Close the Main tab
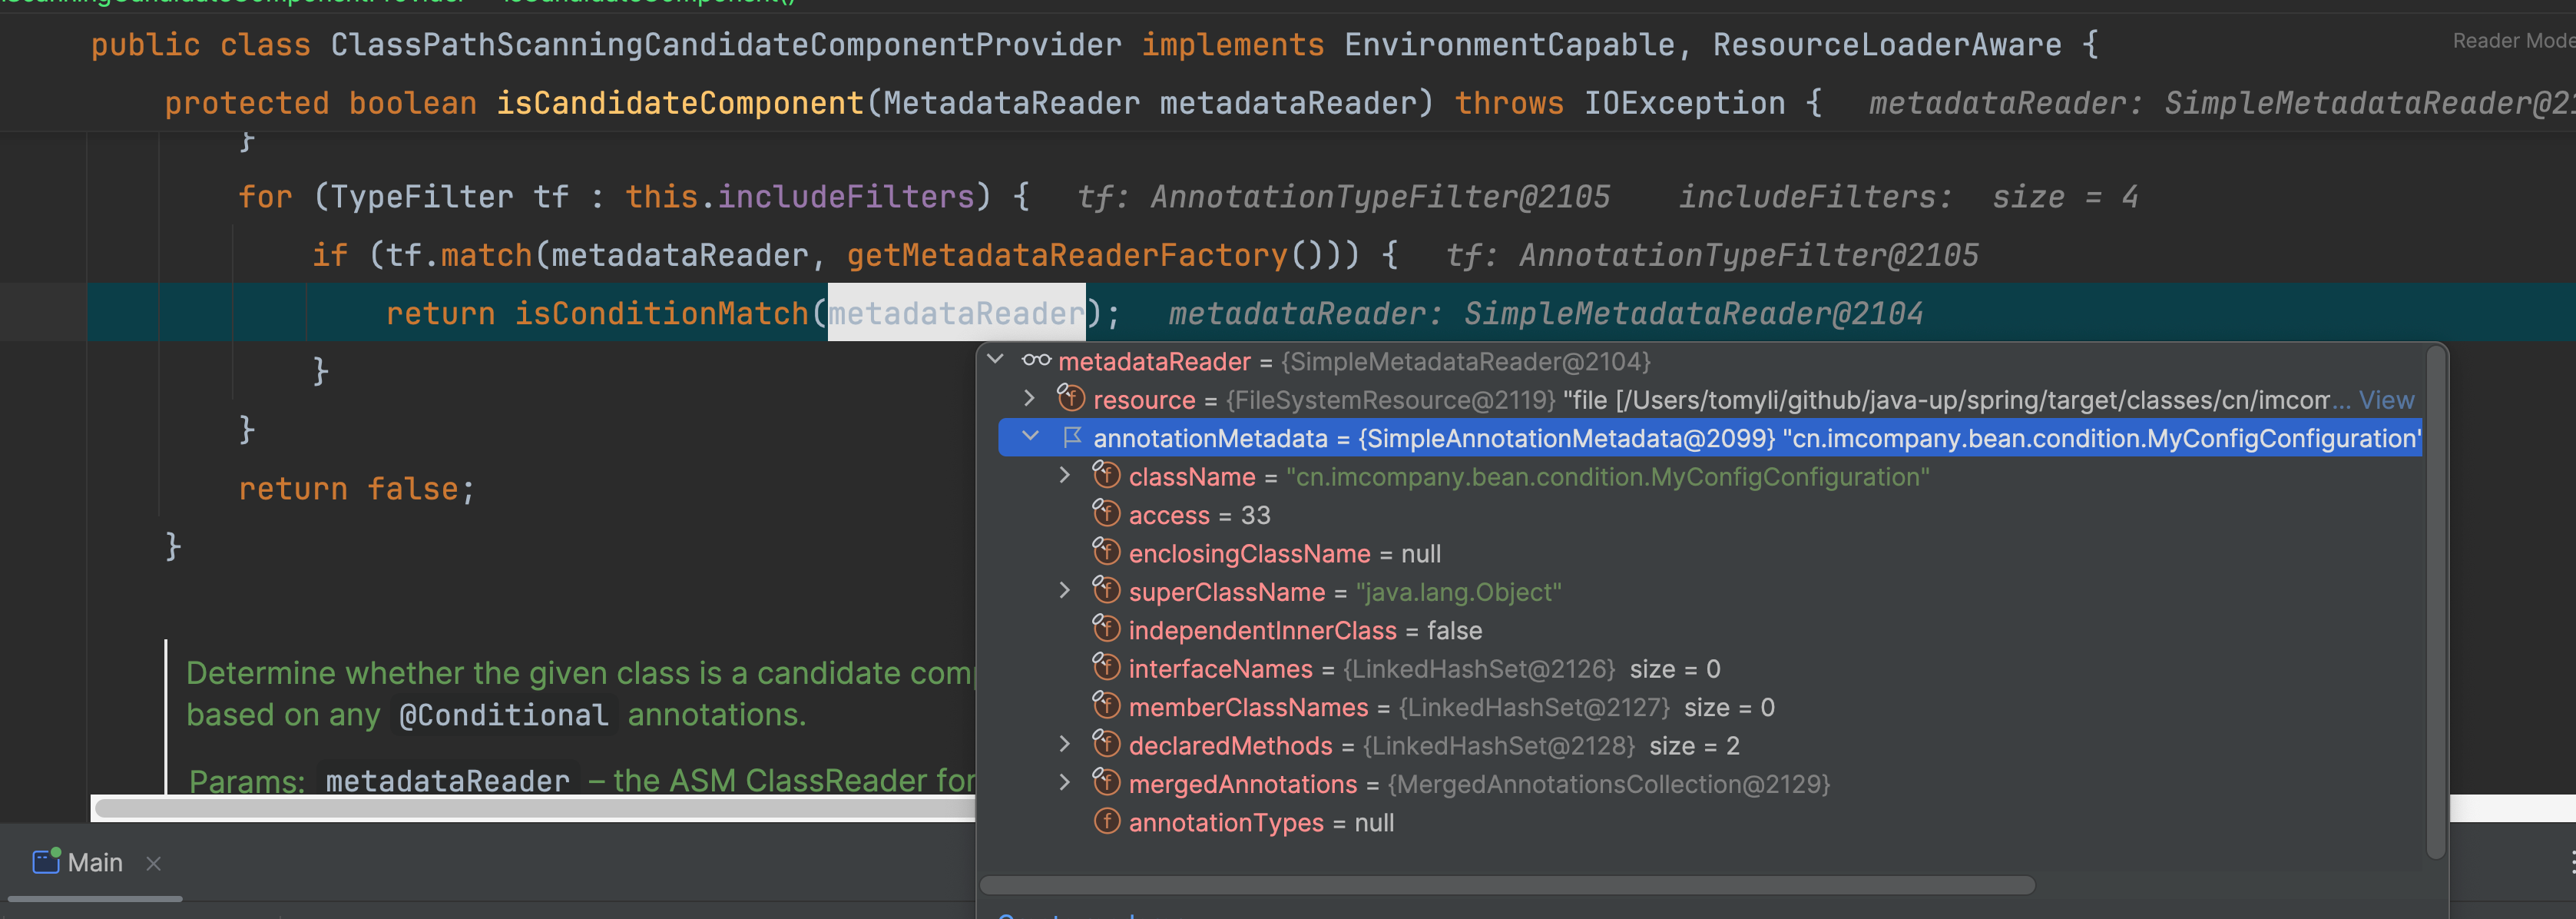Screen dimensions: 2576x919 point(153,863)
